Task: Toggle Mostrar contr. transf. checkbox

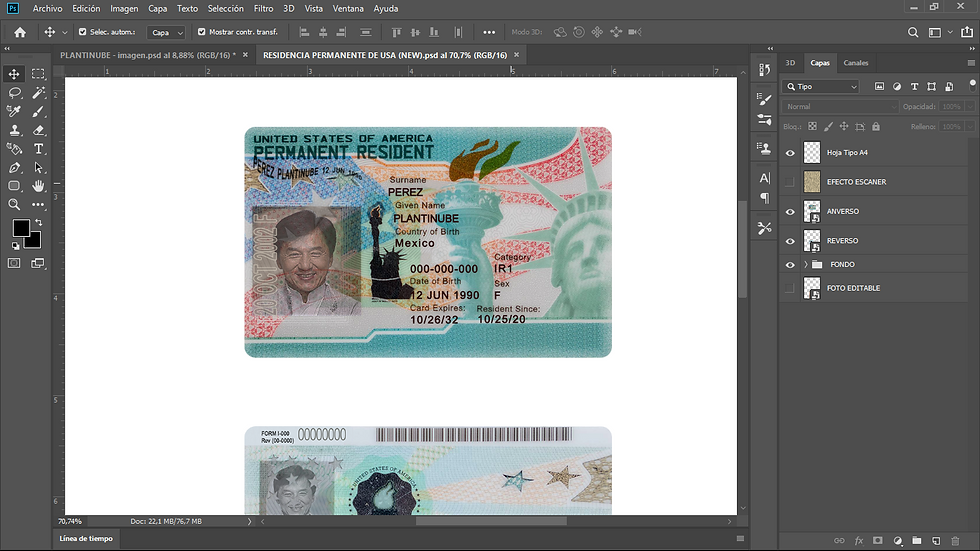Action: 201,32
